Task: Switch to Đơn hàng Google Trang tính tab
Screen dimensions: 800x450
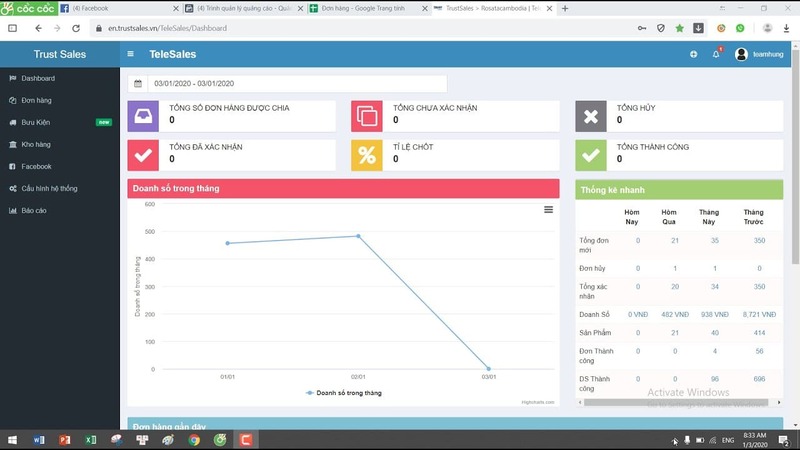Action: [368, 8]
